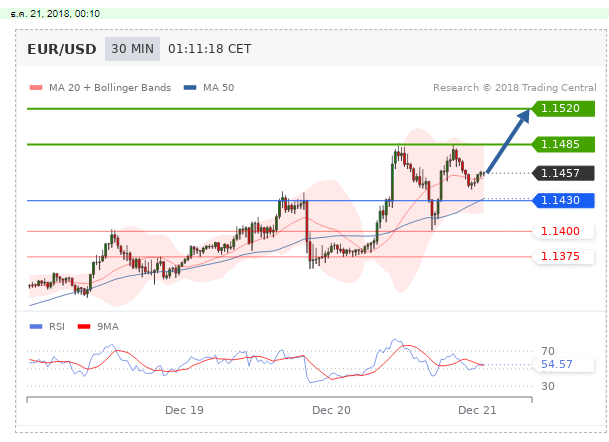
Task: Click the Dec 19 date axis label
Action: click(184, 411)
